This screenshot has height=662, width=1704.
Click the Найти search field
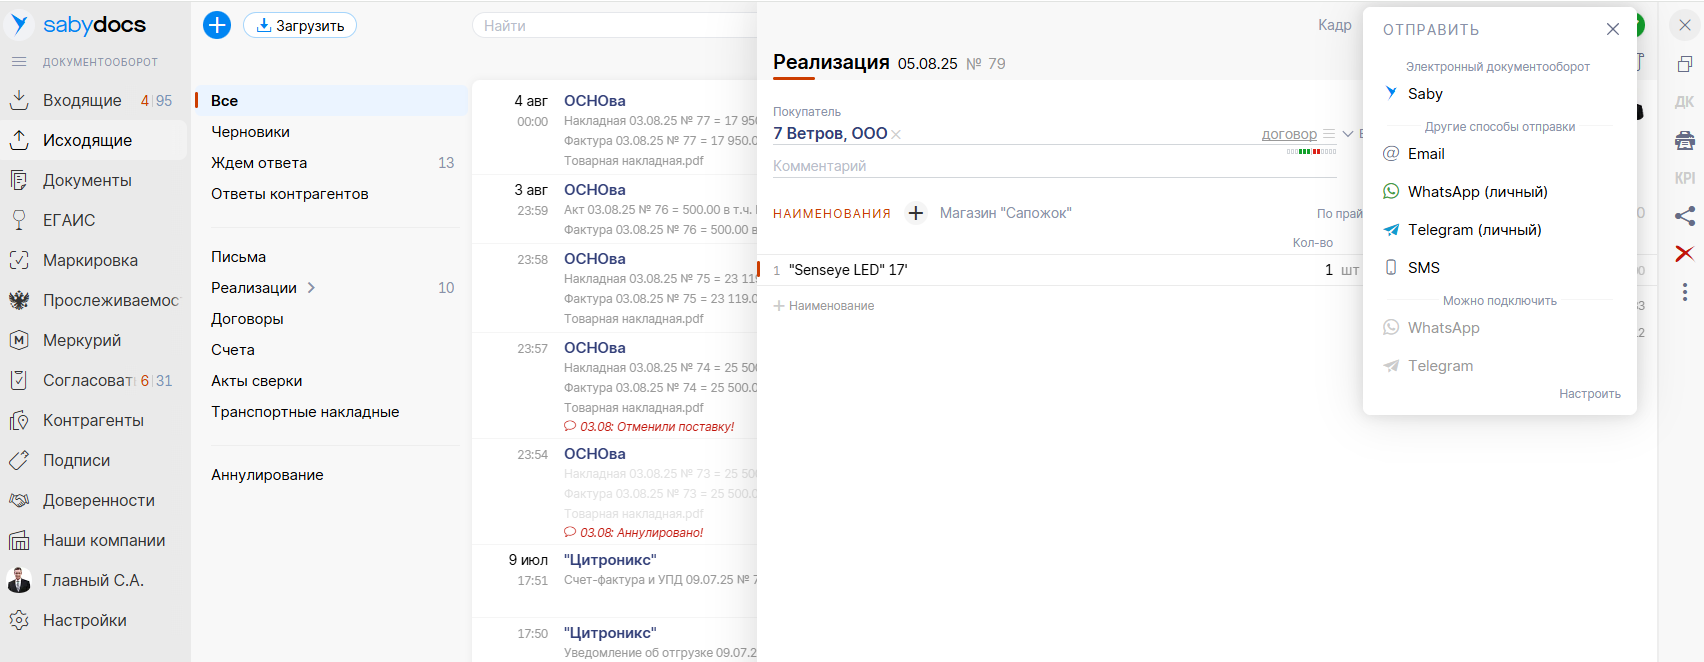[x=610, y=26]
